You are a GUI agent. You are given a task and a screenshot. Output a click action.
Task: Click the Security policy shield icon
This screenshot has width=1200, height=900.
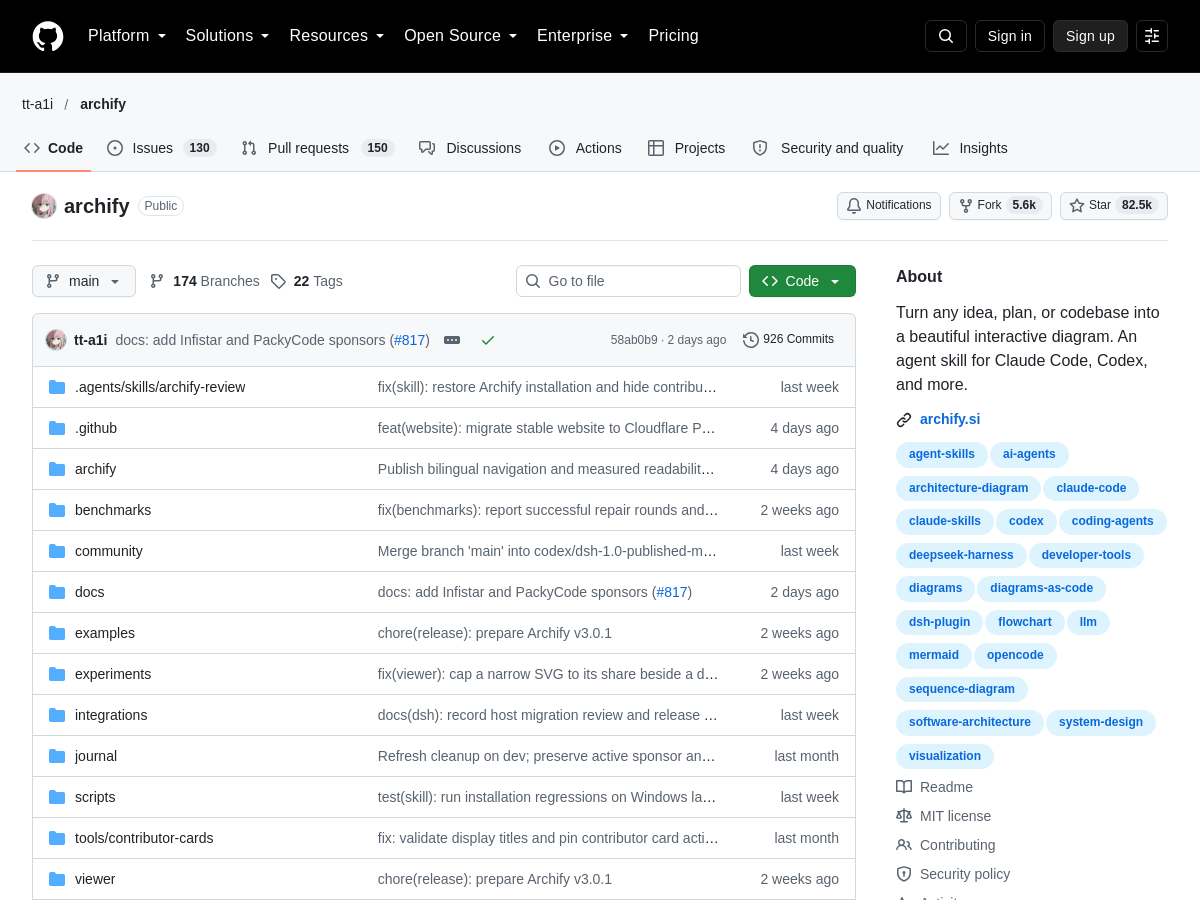coord(904,874)
